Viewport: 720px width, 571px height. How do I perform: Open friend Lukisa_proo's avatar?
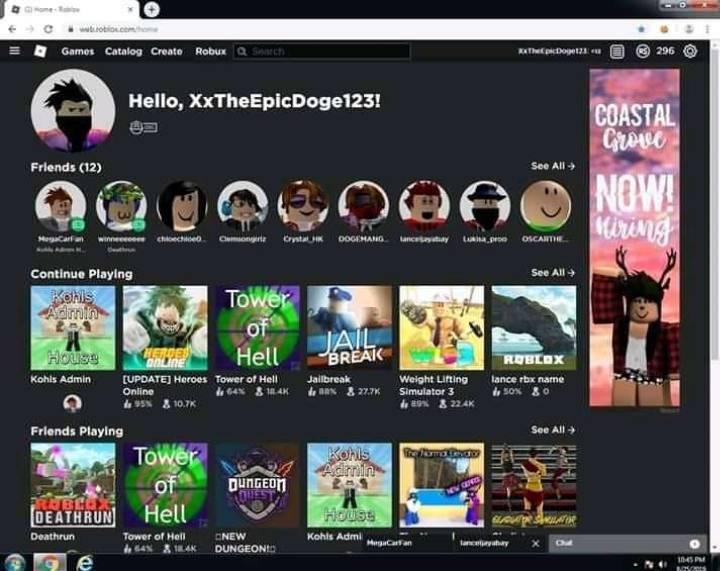coord(485,205)
